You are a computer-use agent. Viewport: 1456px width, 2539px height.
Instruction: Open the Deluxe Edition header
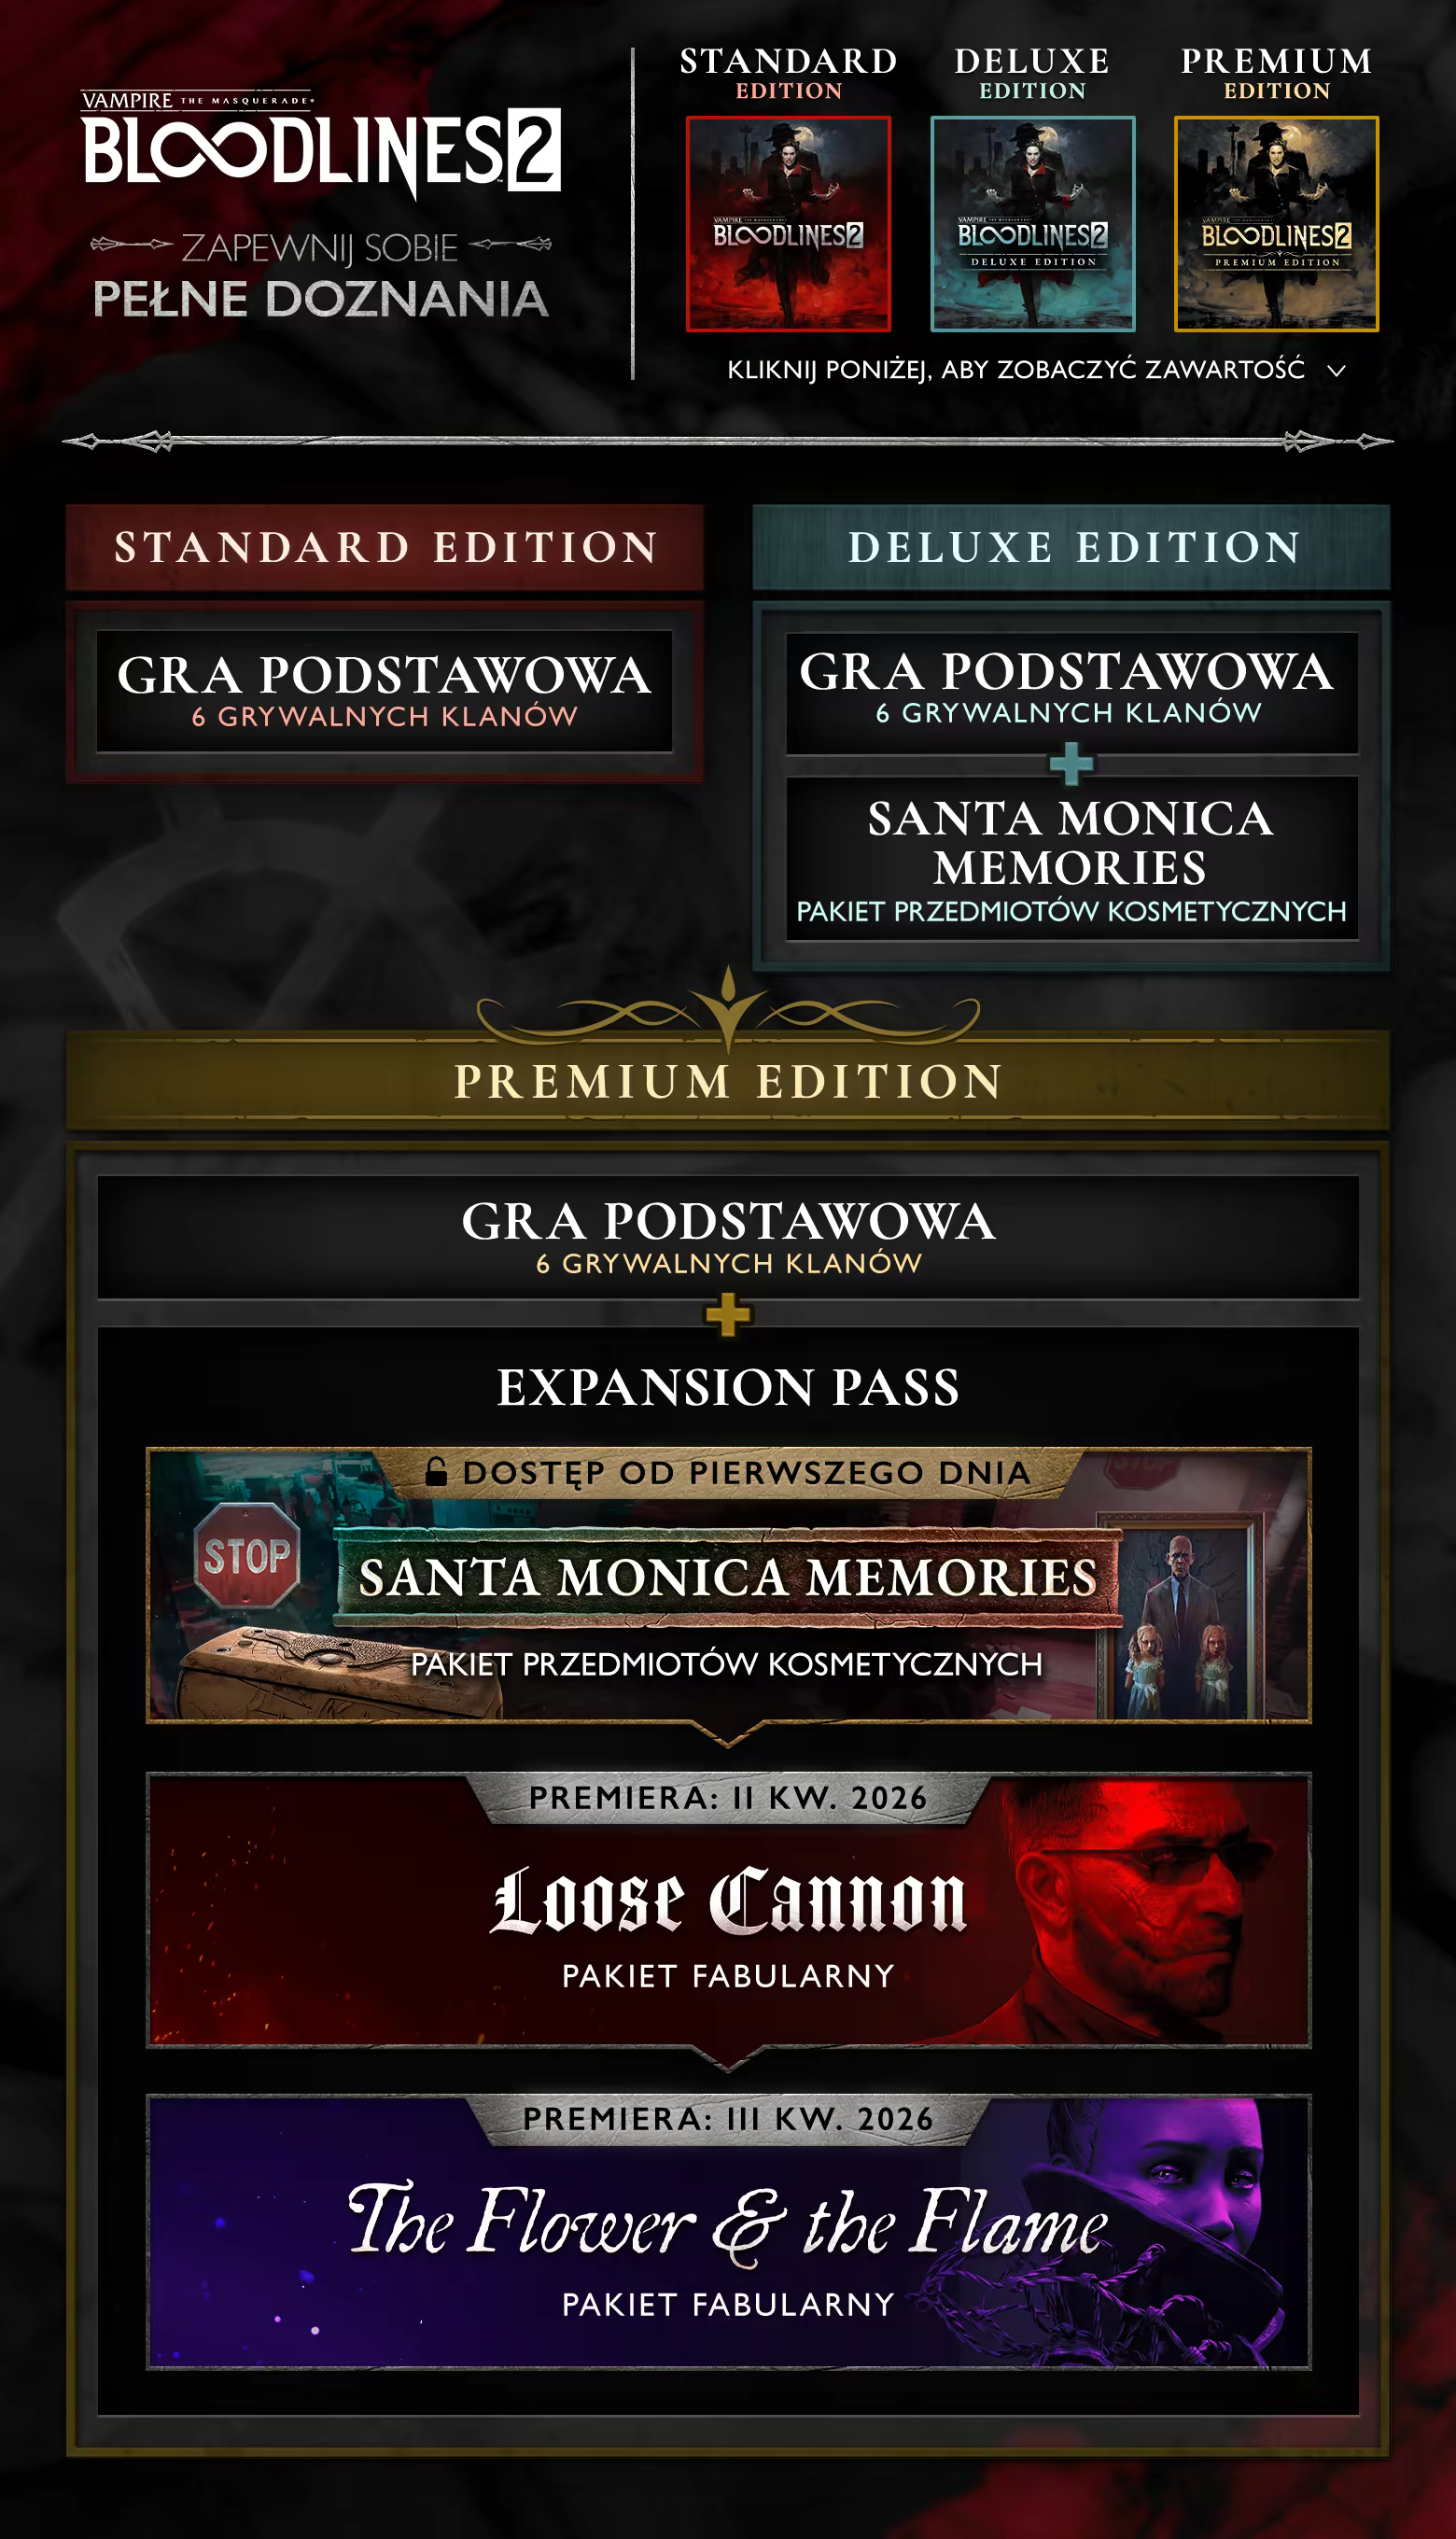coord(1071,547)
